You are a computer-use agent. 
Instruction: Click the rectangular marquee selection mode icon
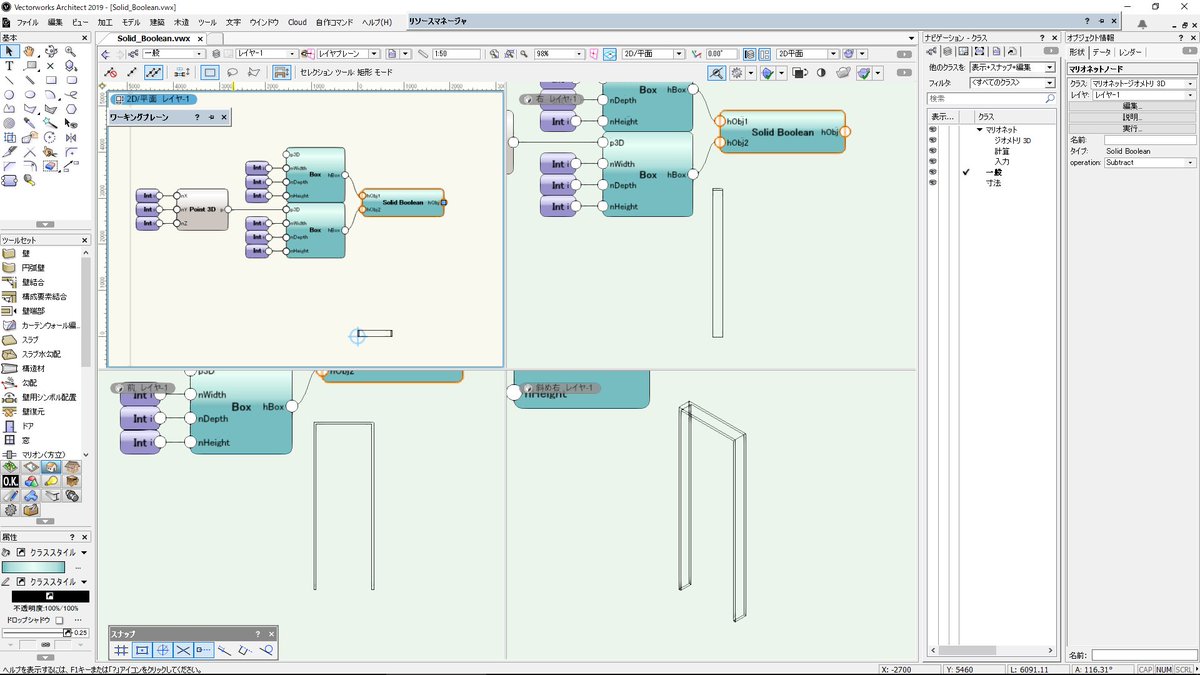point(210,72)
